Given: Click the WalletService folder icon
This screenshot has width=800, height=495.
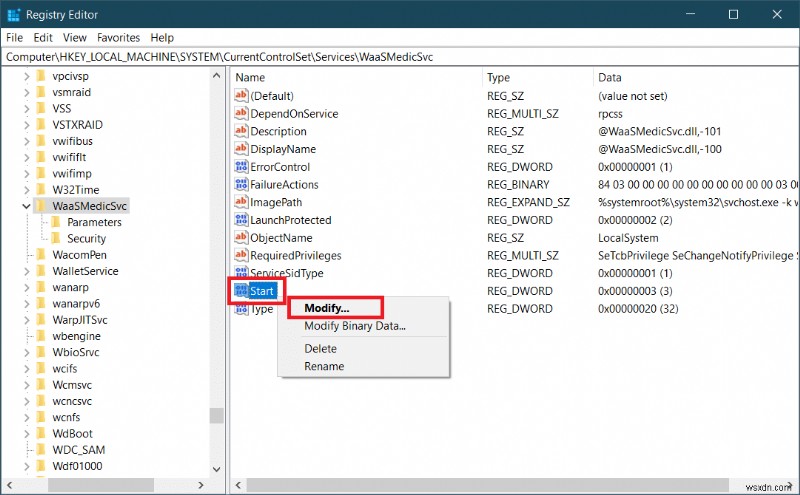Looking at the screenshot, I should [x=41, y=271].
